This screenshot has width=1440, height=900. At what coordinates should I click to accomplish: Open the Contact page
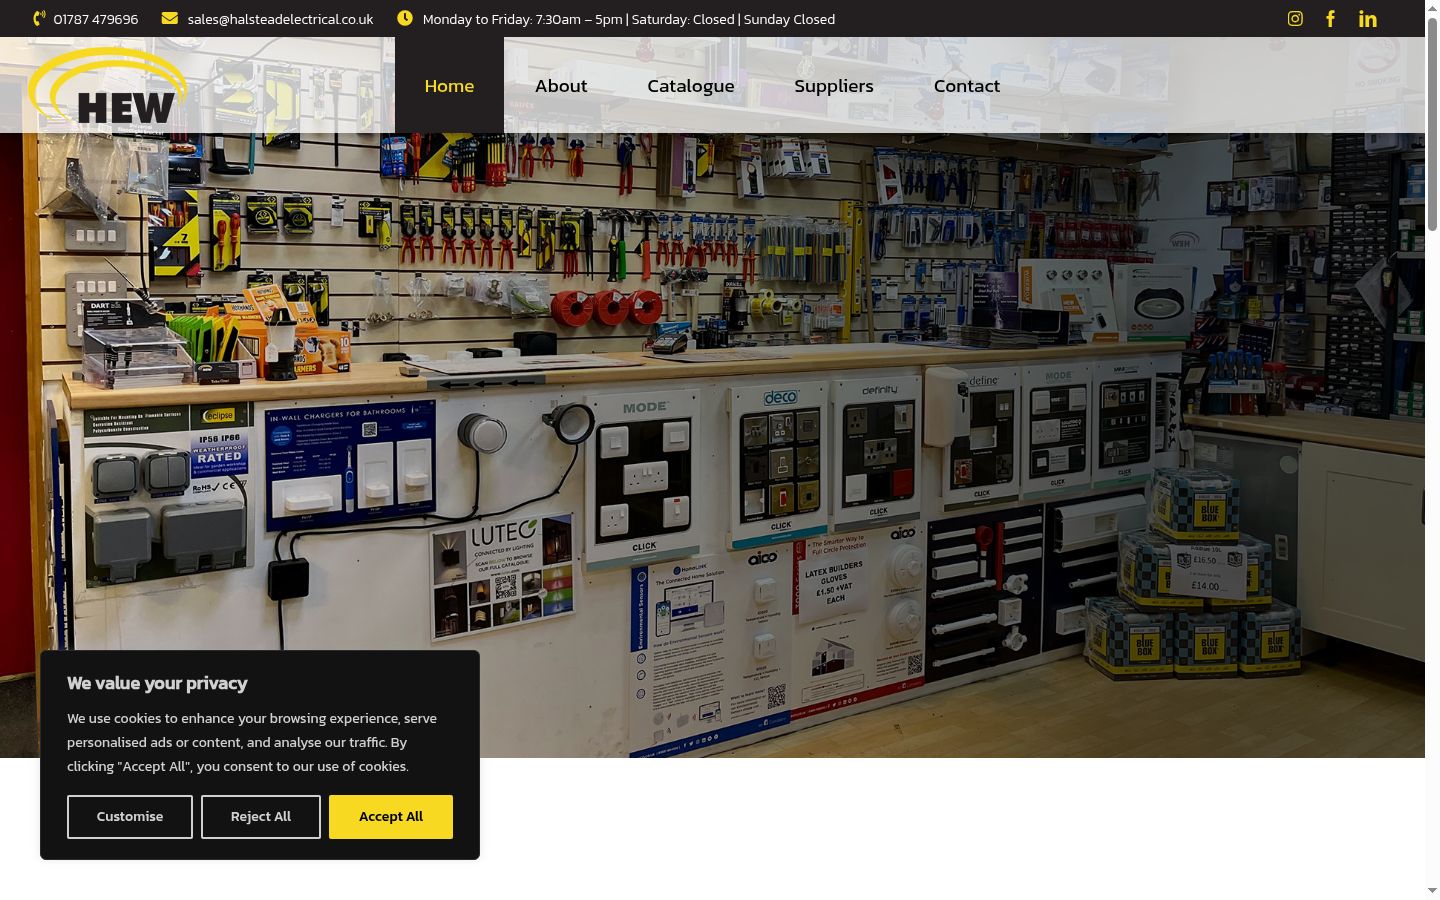[967, 86]
